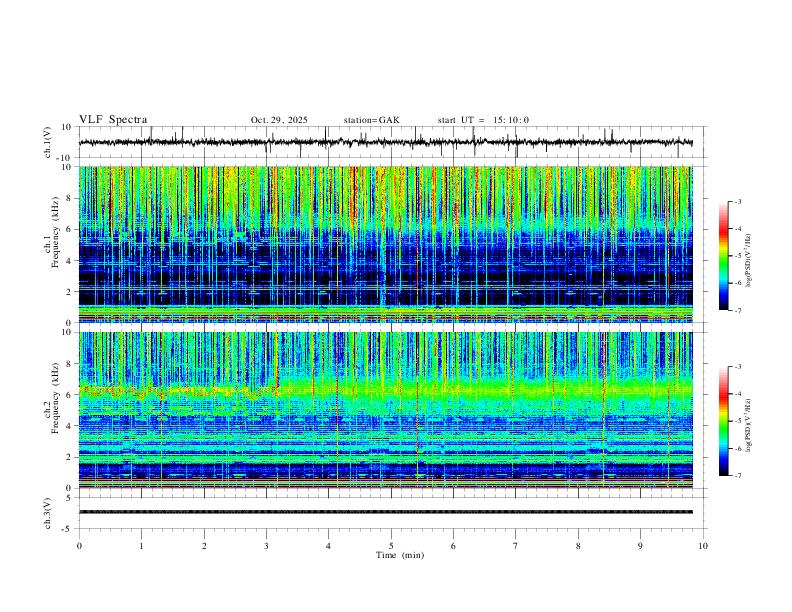The image size is (792, 612).
Task: Click the ch.3(V) flat trace line
Action: (x=386, y=512)
